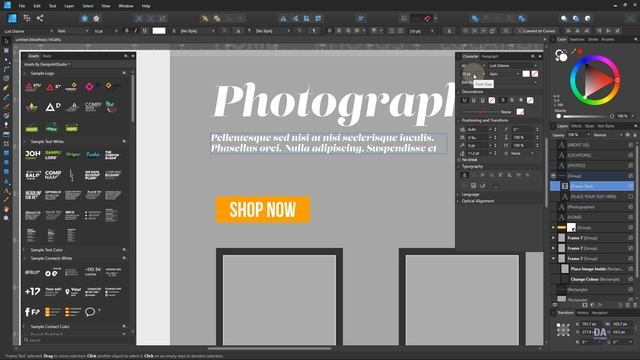
Task: Click the JOH sample text asset thumbnail
Action: (x=33, y=154)
